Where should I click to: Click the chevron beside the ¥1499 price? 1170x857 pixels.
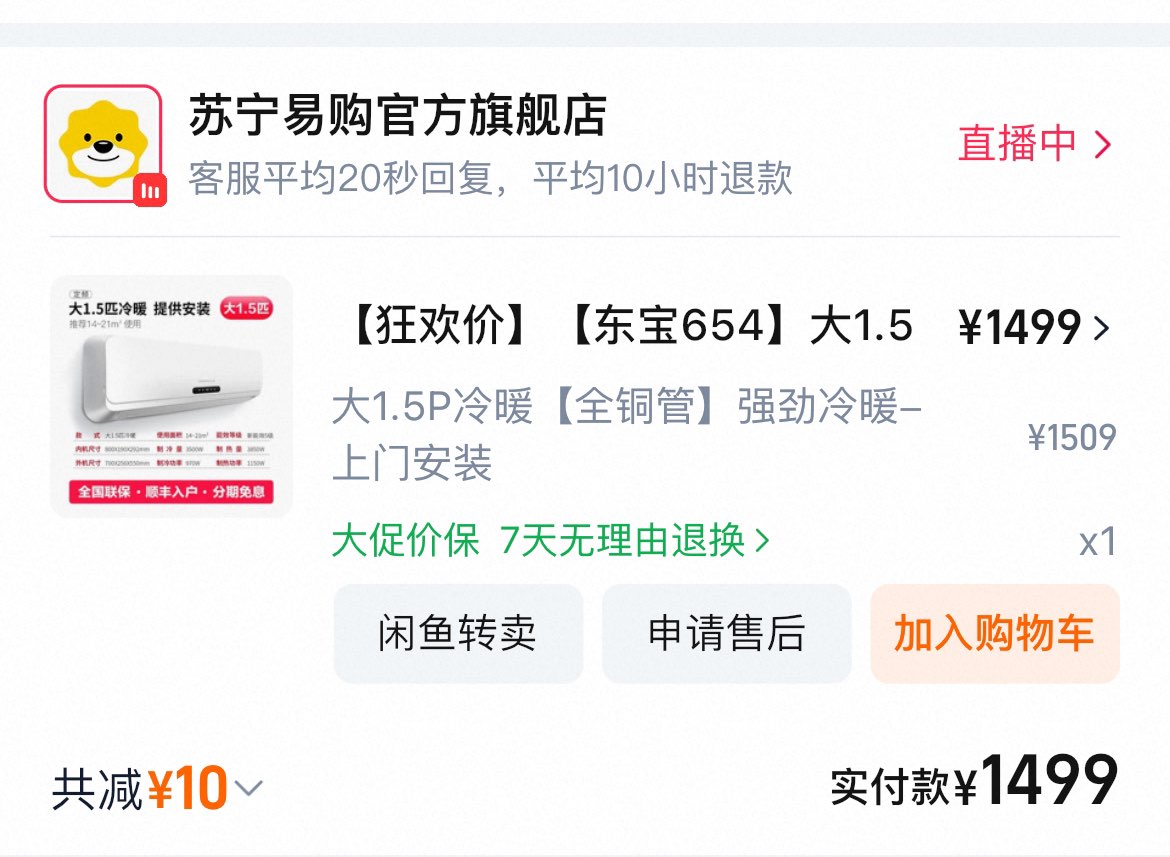click(1102, 327)
